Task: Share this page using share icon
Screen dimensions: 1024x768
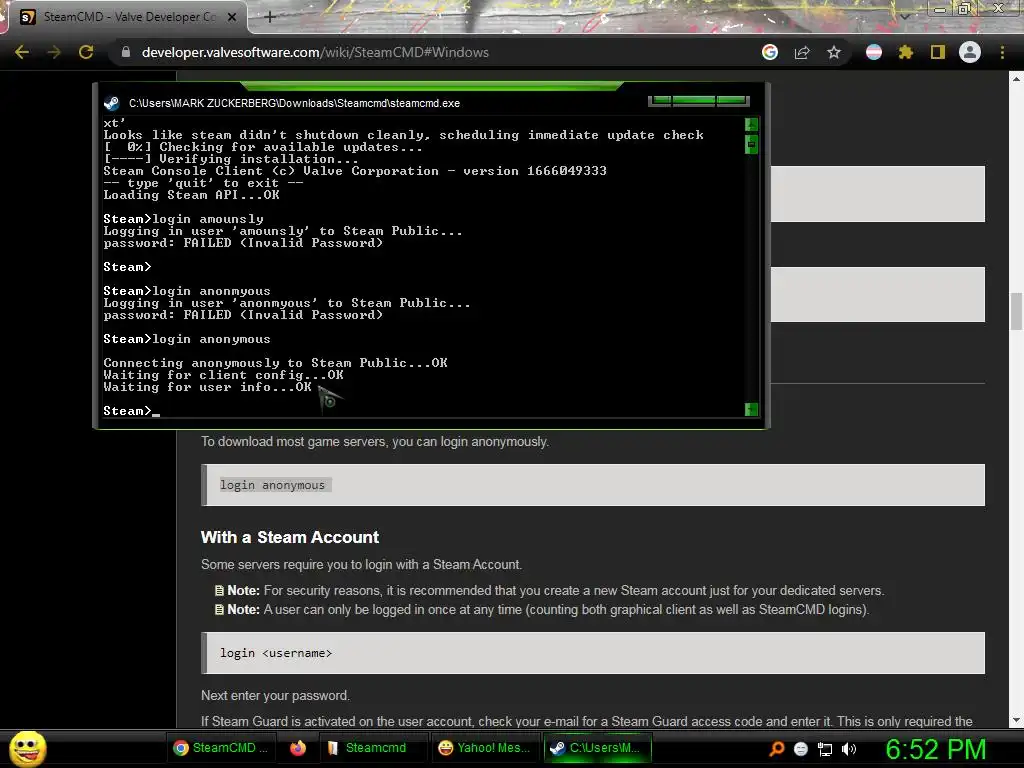Action: tap(802, 52)
